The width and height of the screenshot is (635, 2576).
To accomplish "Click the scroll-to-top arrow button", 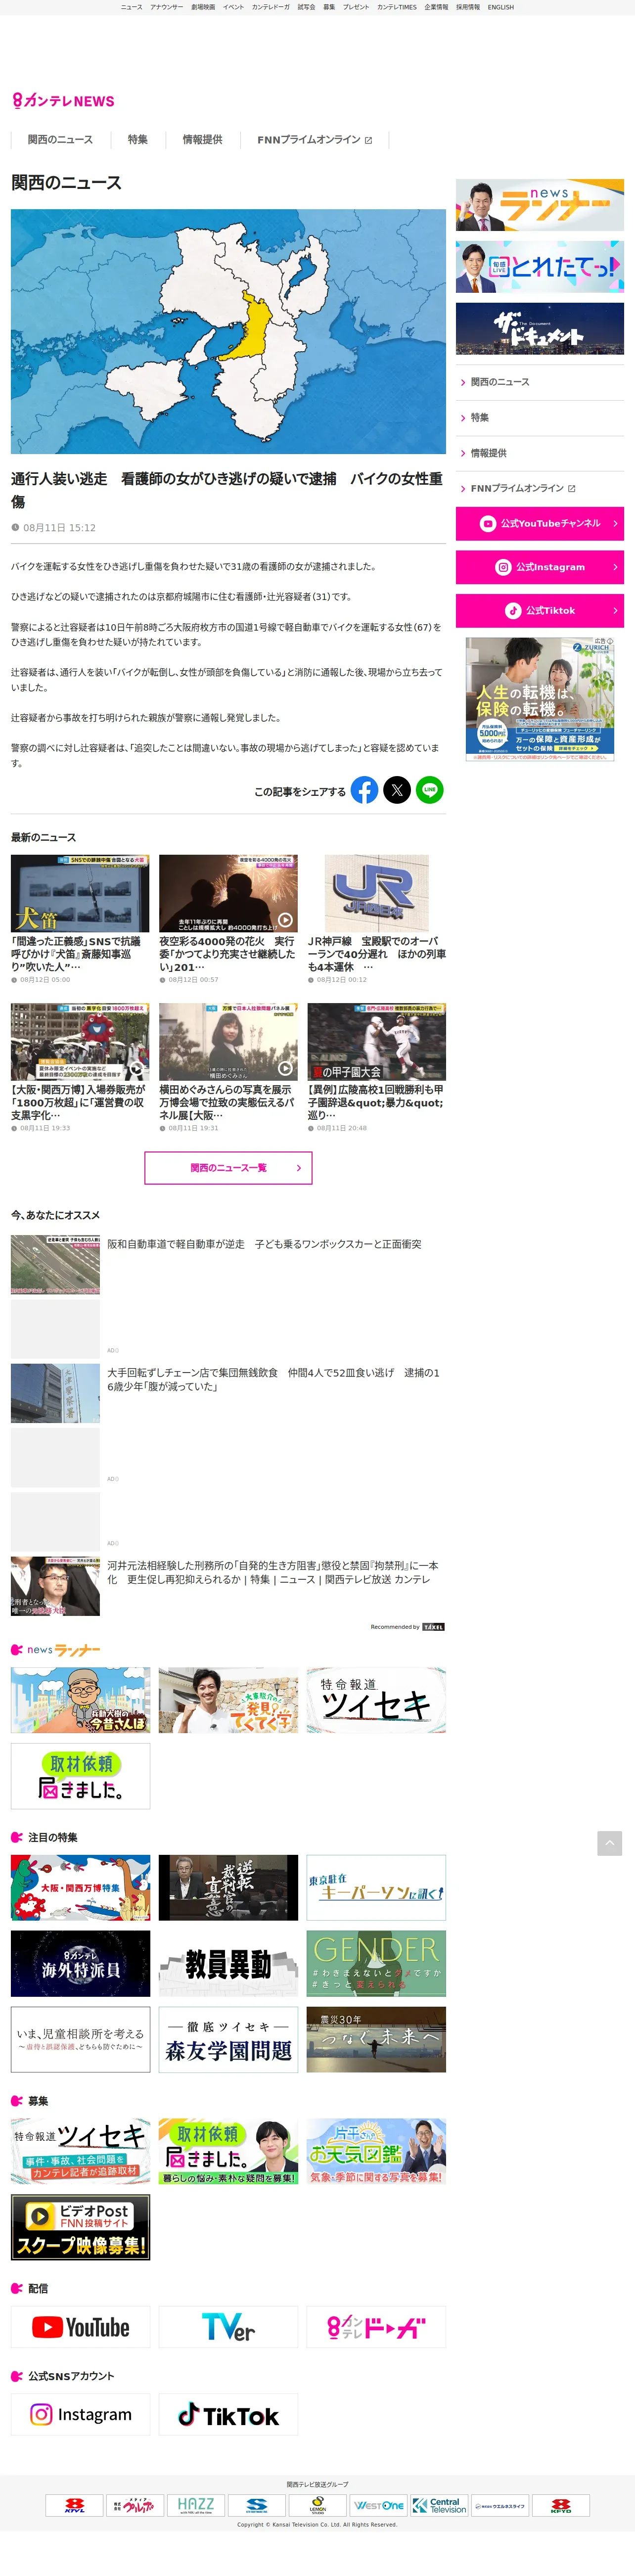I will pos(610,1843).
